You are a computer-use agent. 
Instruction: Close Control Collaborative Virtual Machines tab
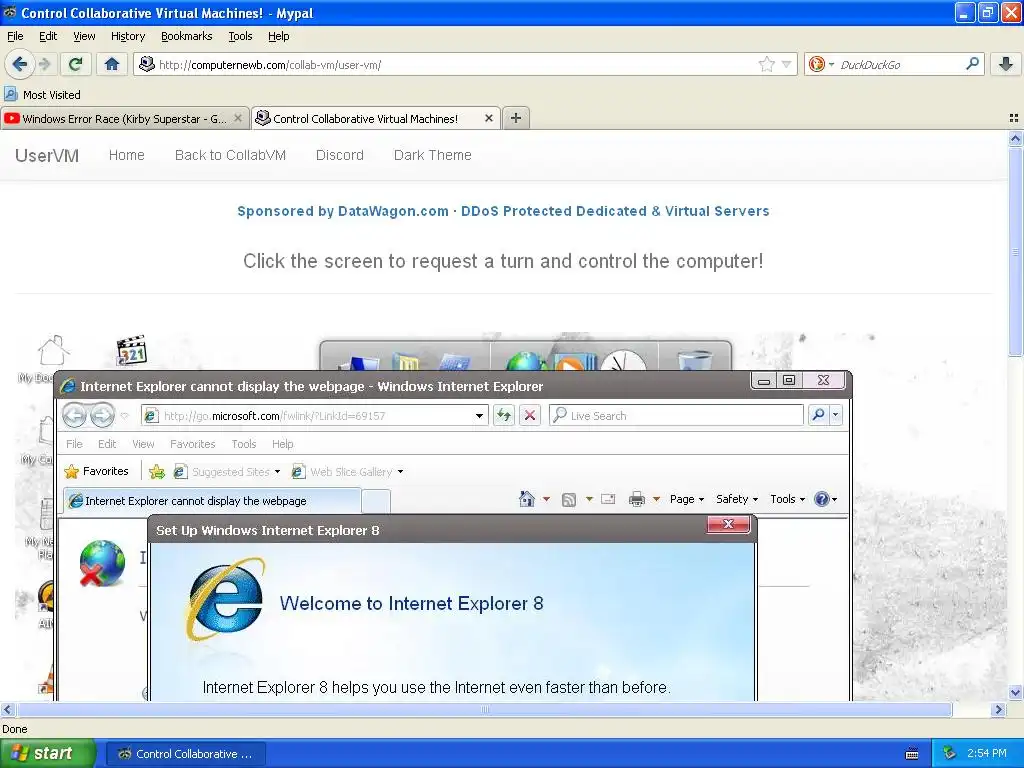pos(488,118)
